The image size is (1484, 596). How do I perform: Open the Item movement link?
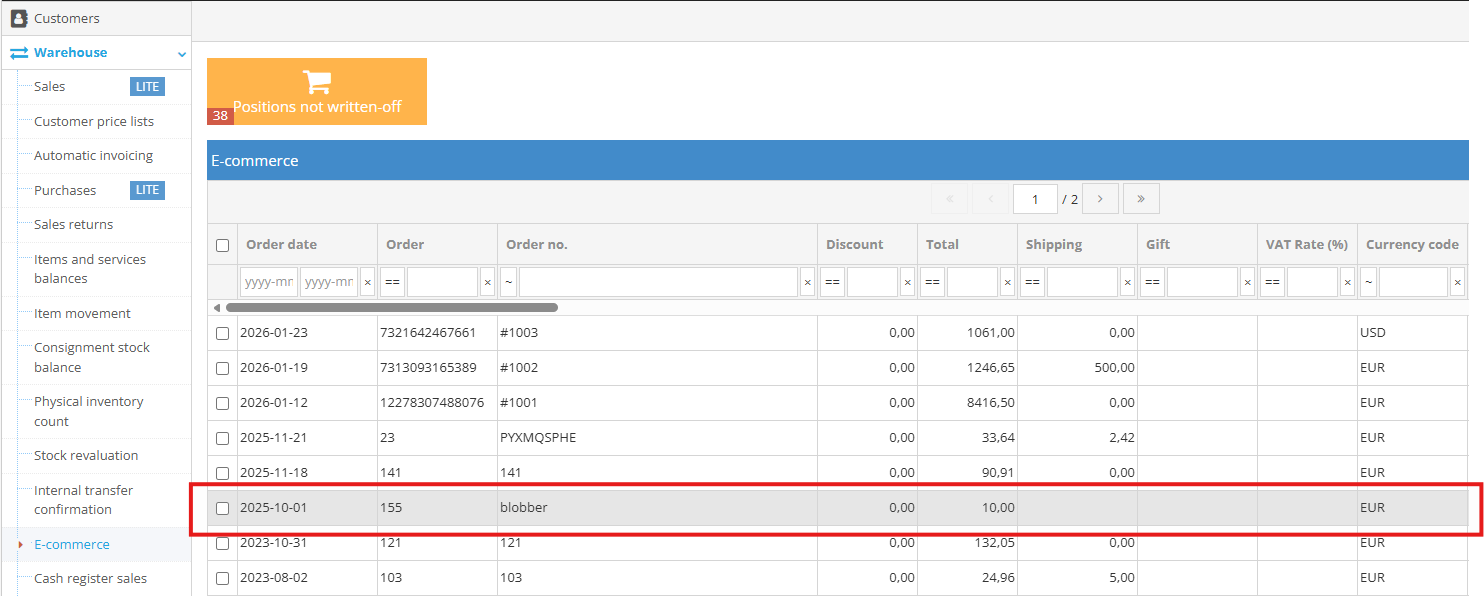(81, 313)
